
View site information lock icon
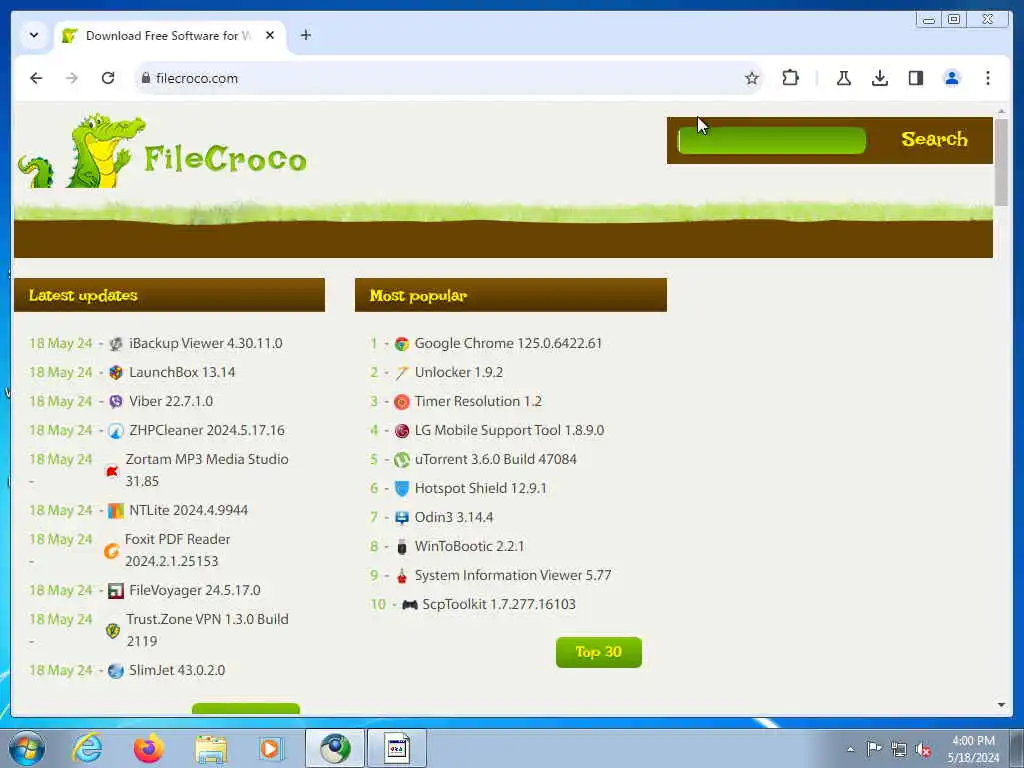[146, 78]
